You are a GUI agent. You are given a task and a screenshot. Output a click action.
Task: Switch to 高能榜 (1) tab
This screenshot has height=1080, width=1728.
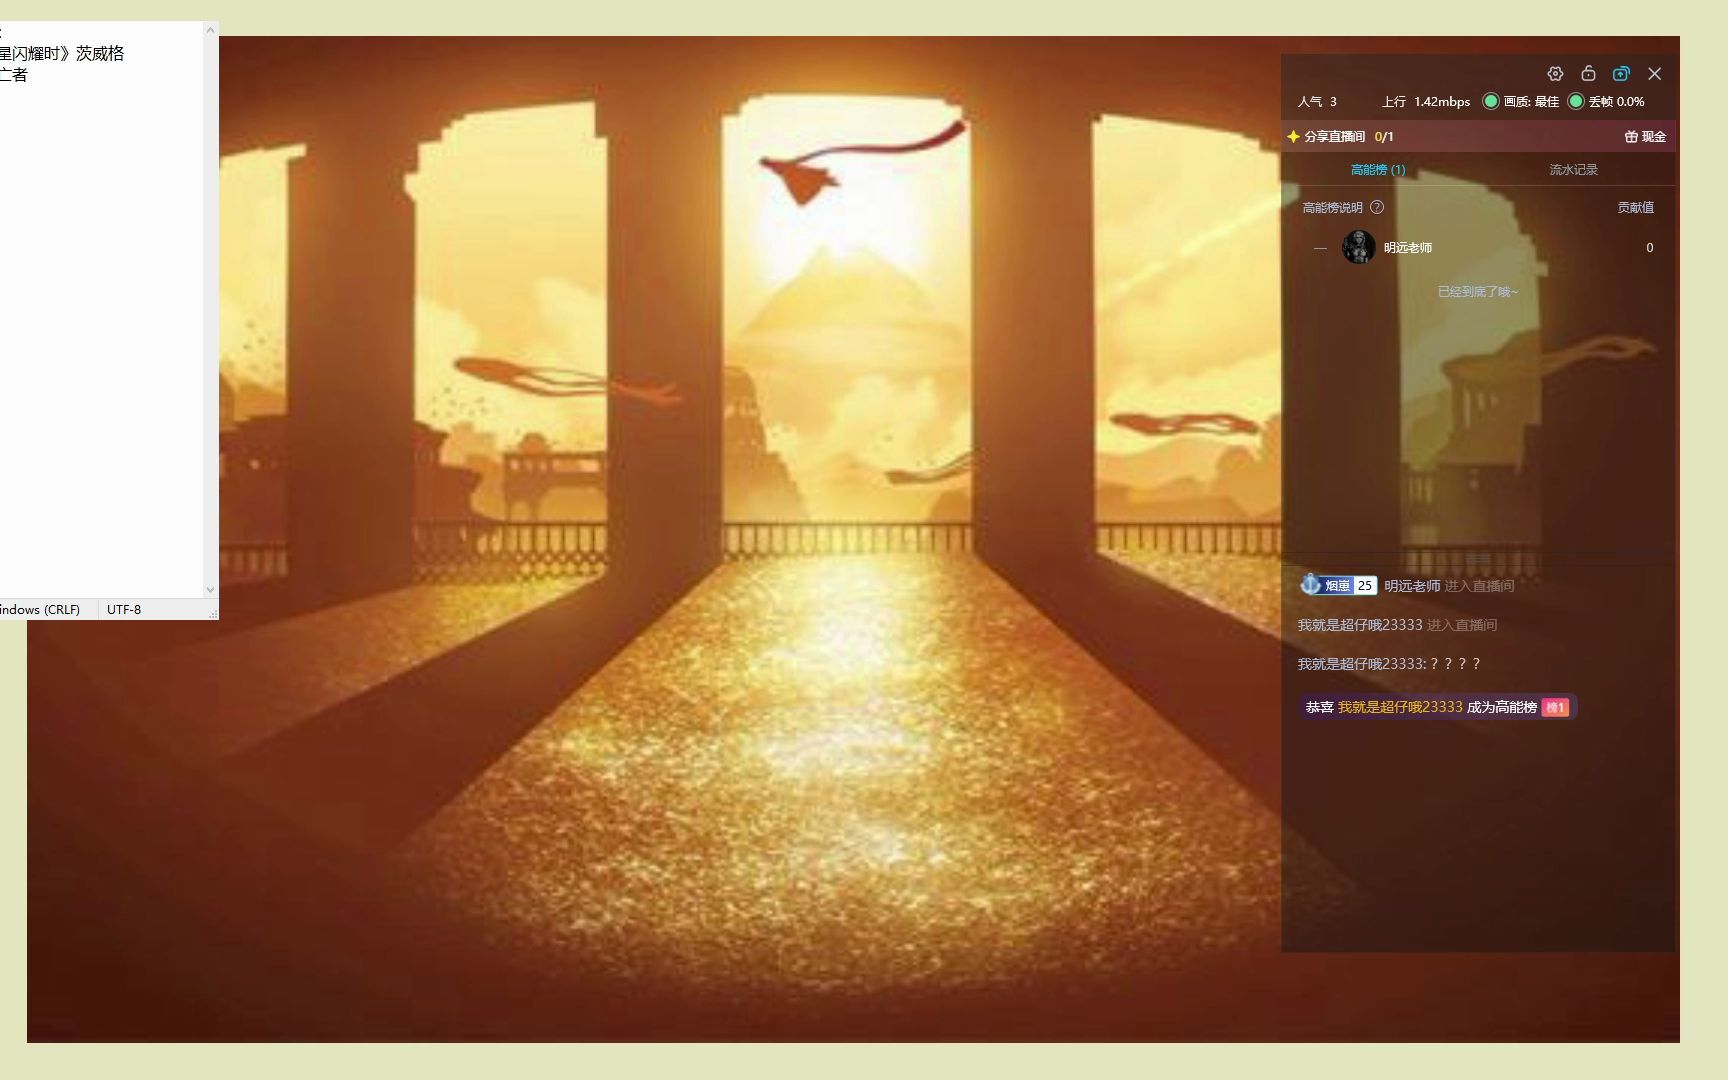tap(1378, 170)
